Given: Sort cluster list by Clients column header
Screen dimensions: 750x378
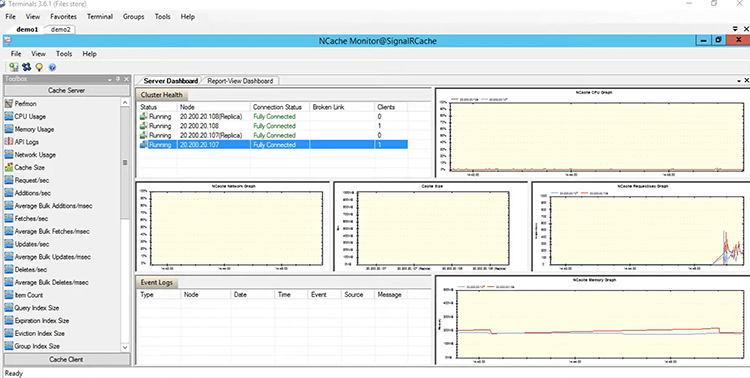Looking at the screenshot, I should tap(391, 107).
